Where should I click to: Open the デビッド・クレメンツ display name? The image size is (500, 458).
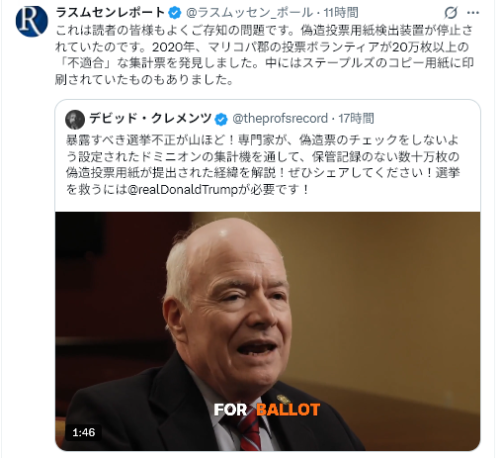pos(150,118)
